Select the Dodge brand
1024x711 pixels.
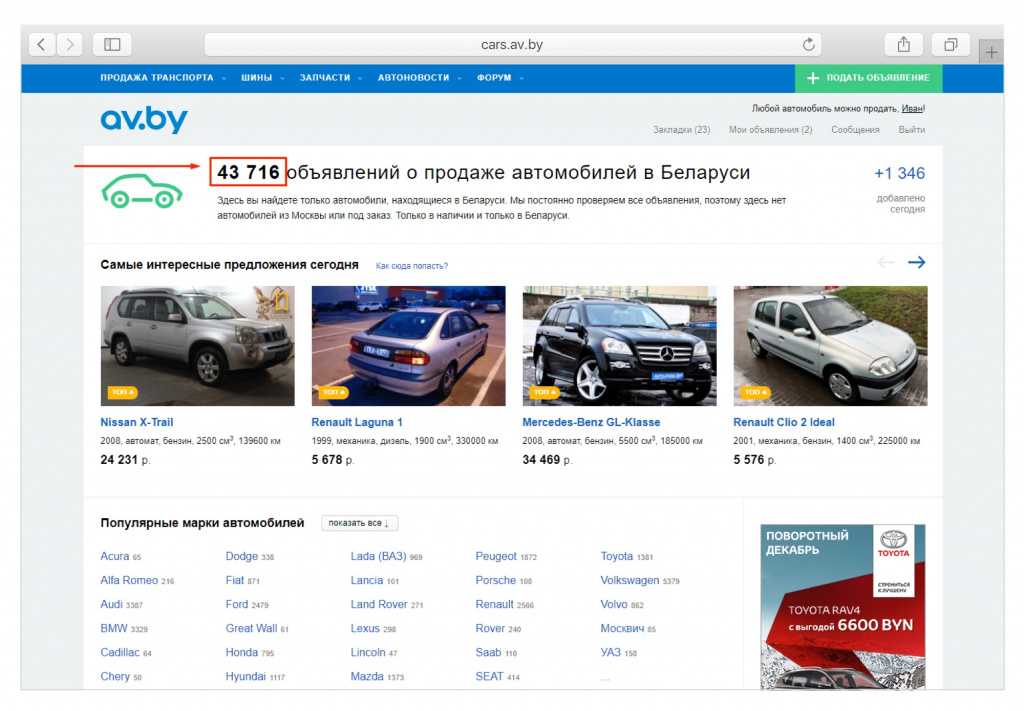(x=242, y=556)
